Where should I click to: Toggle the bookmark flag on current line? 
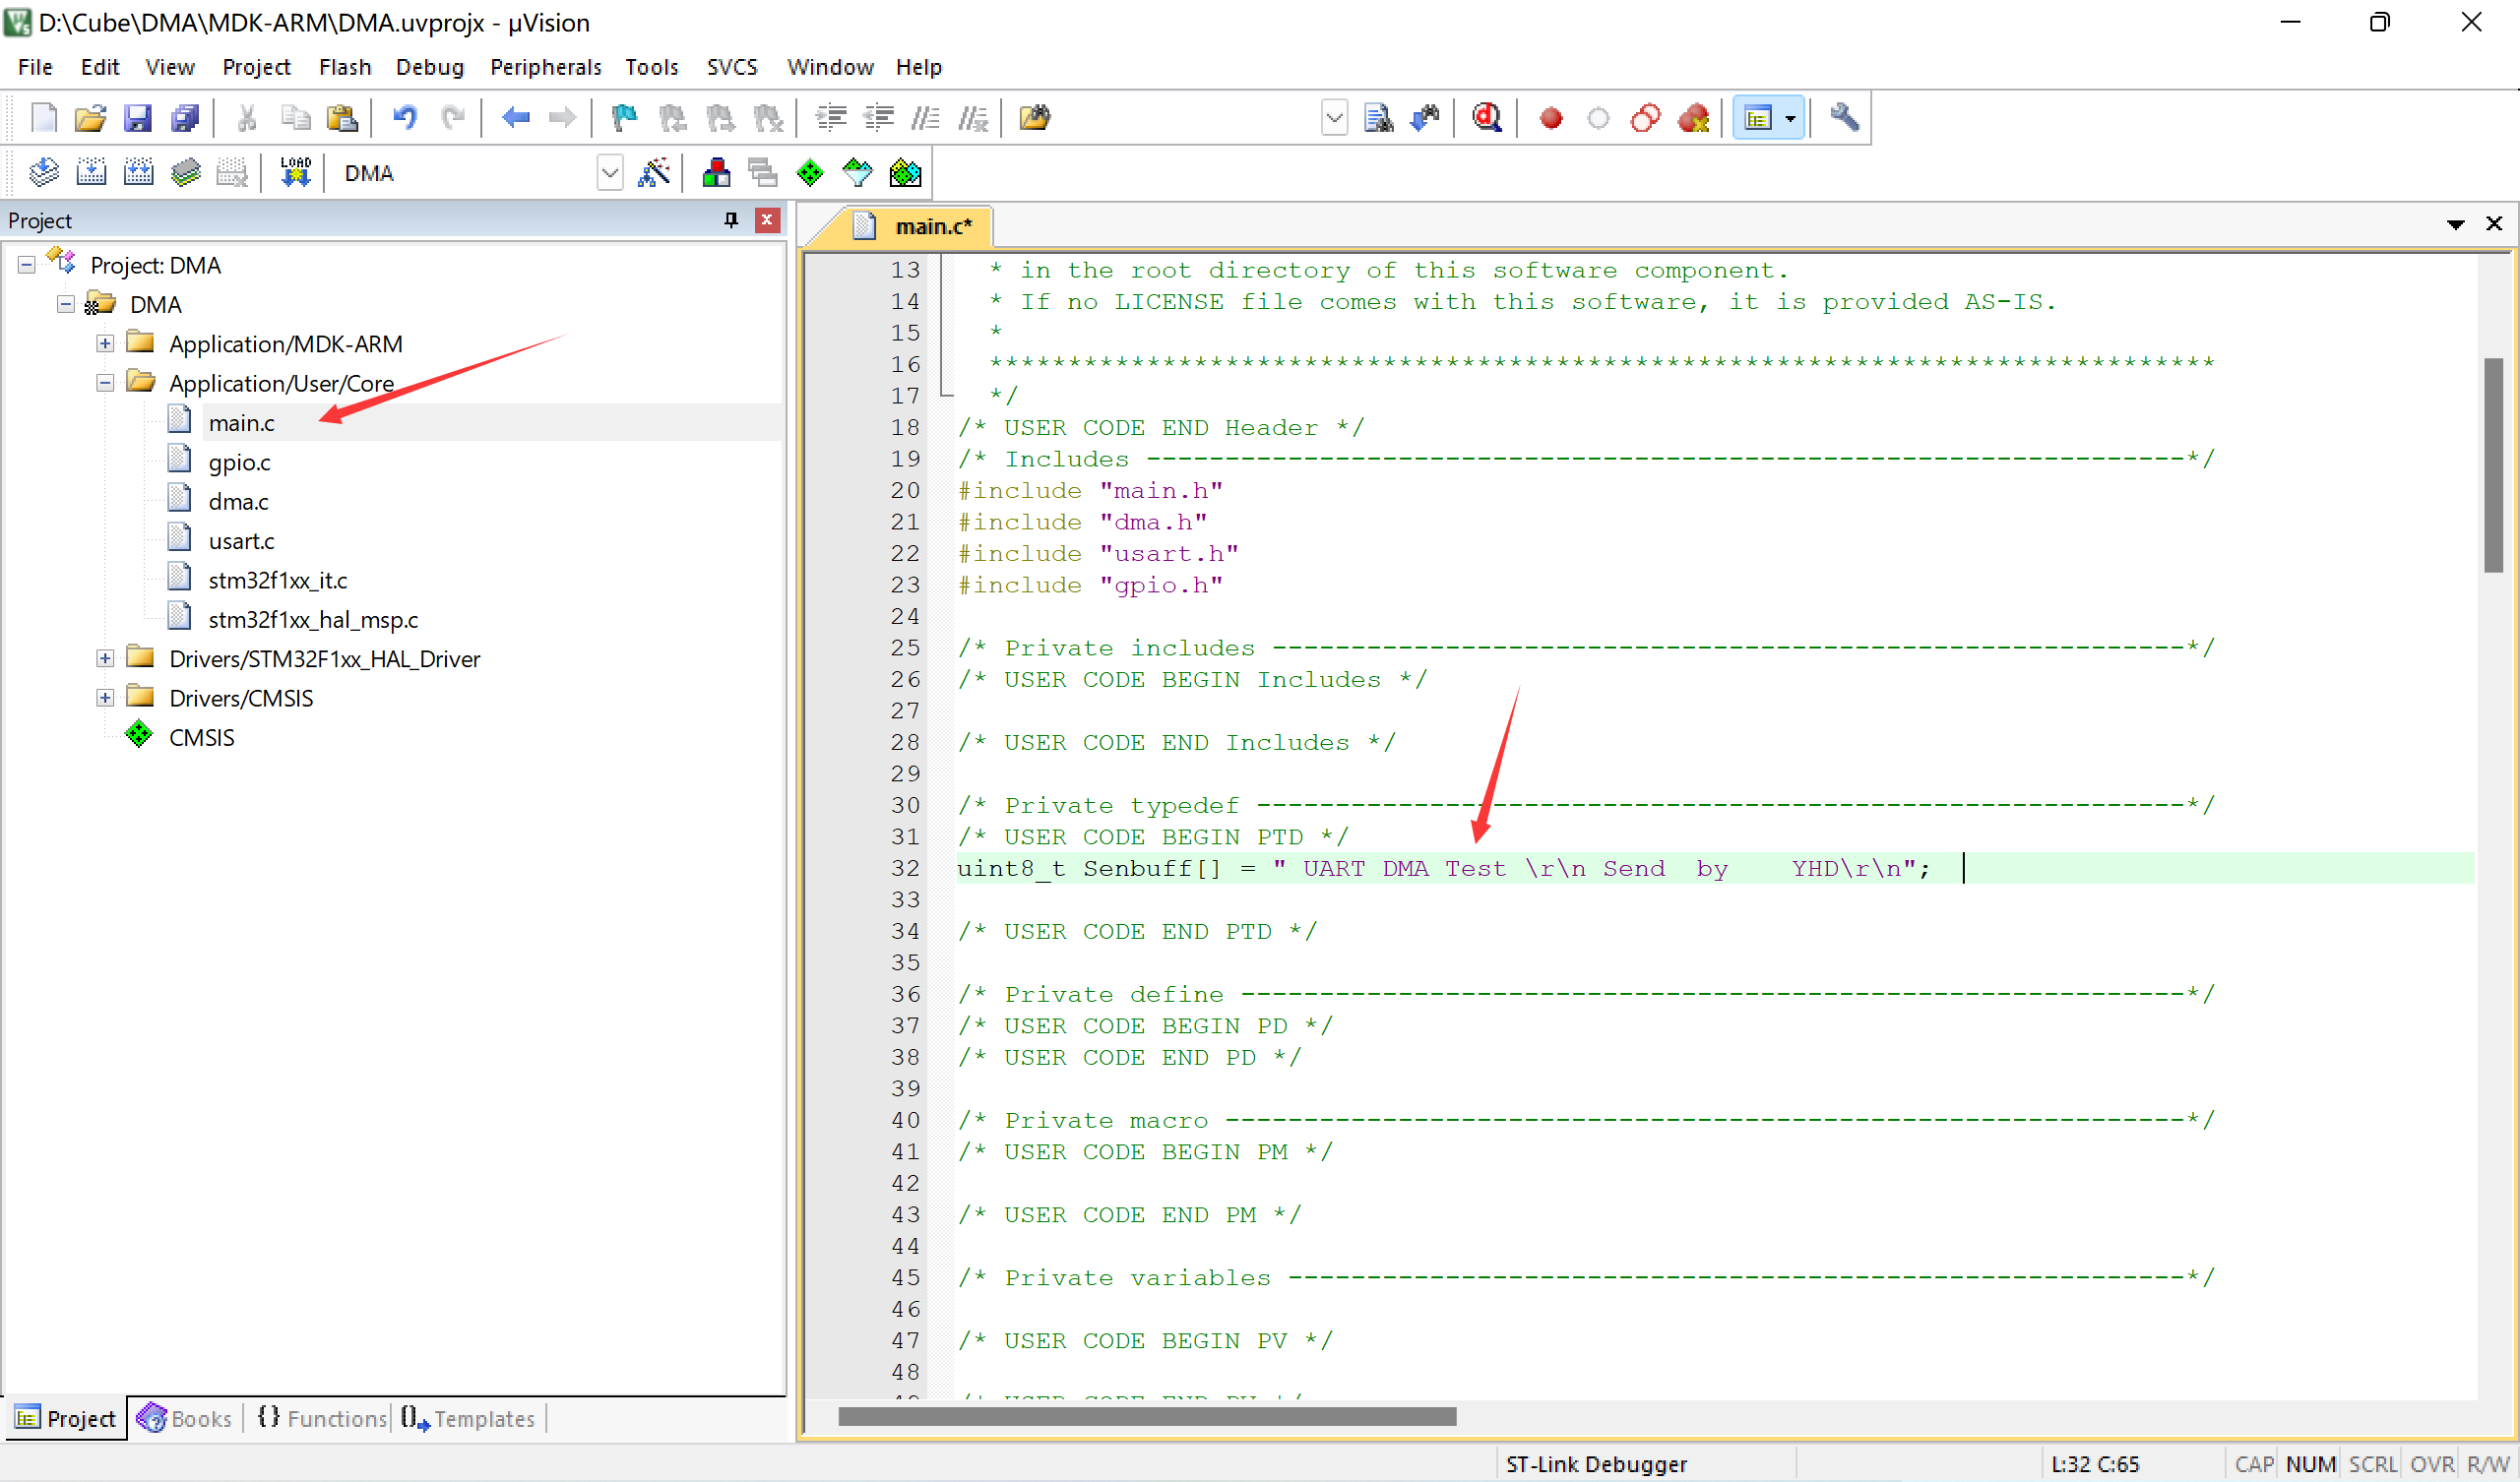point(624,118)
